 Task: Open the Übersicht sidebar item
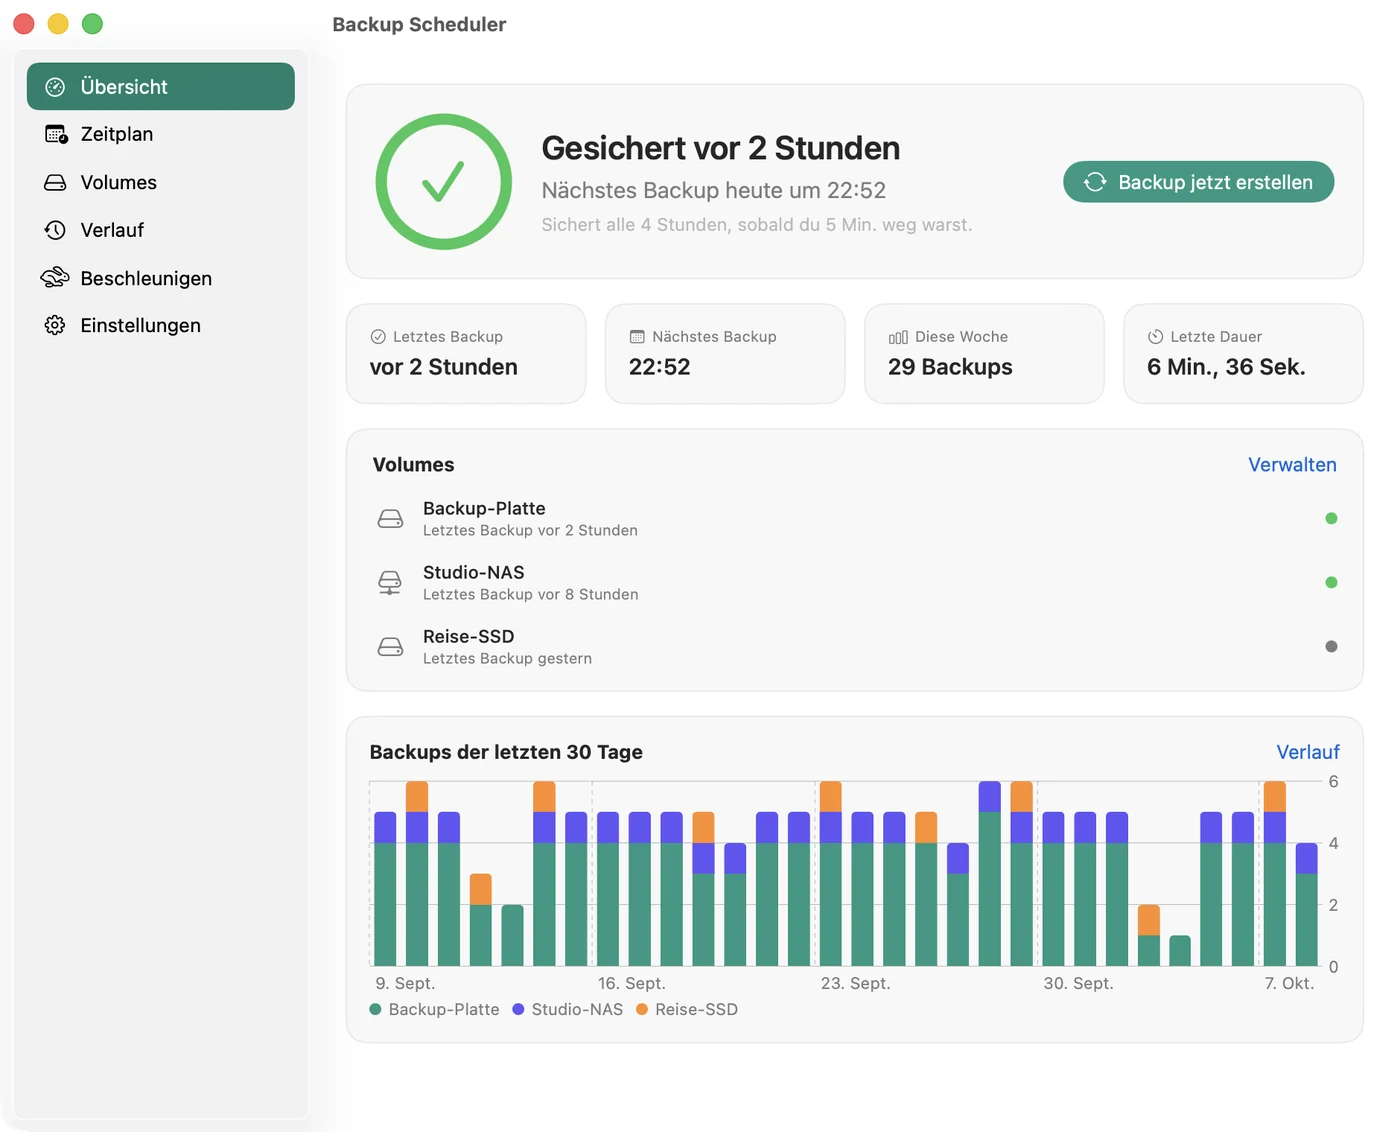[160, 87]
